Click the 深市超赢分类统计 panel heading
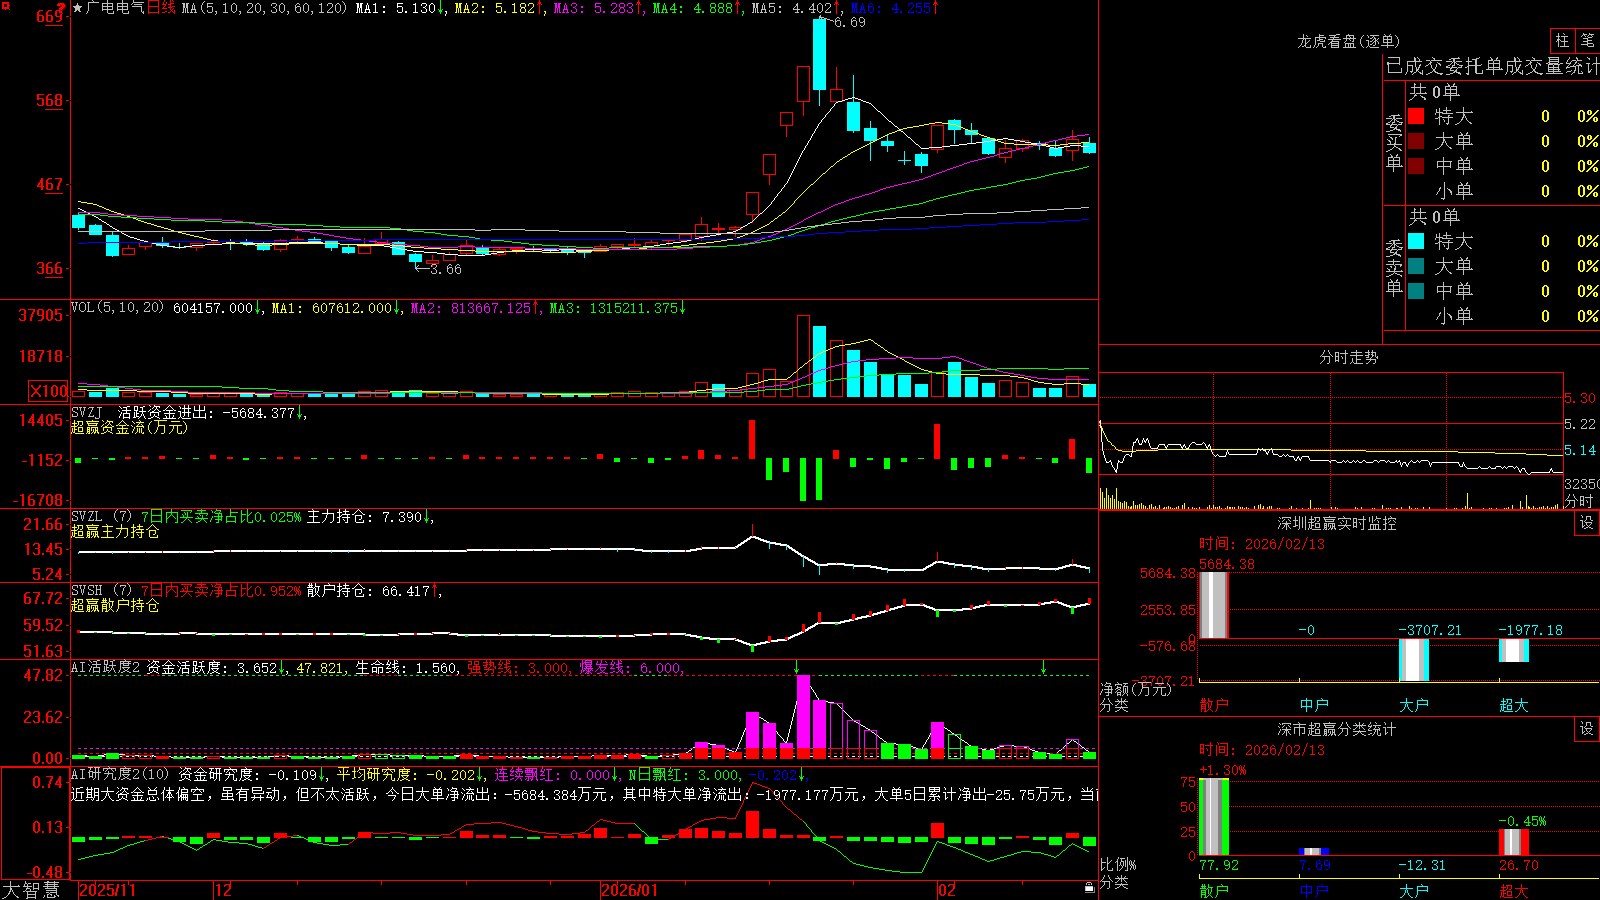This screenshot has height=900, width=1600. 1337,729
